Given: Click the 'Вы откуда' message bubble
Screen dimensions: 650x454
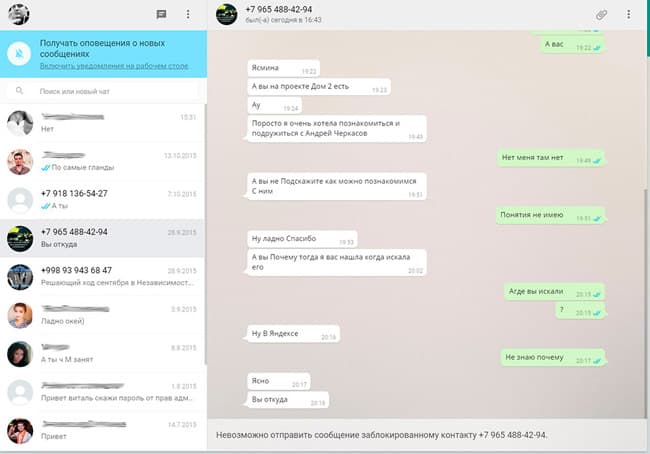Looking at the screenshot, I should (x=288, y=400).
